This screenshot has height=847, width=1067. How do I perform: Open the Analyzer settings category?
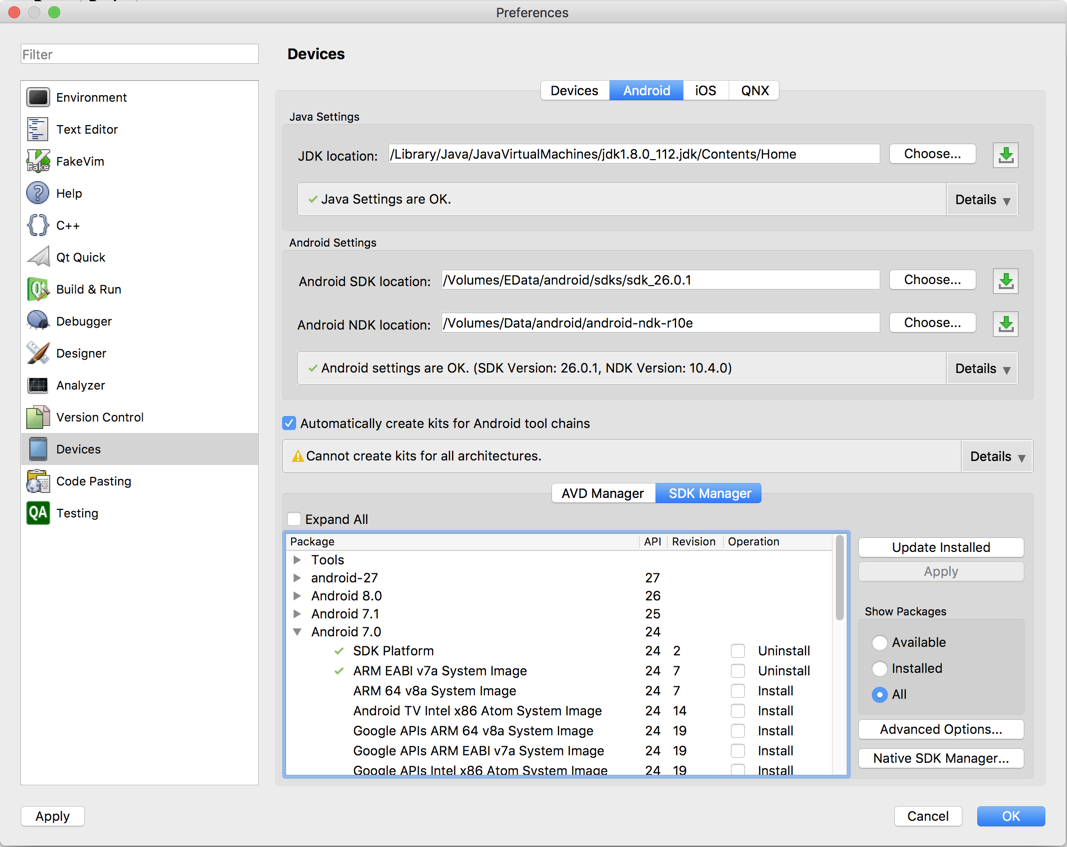[x=80, y=385]
